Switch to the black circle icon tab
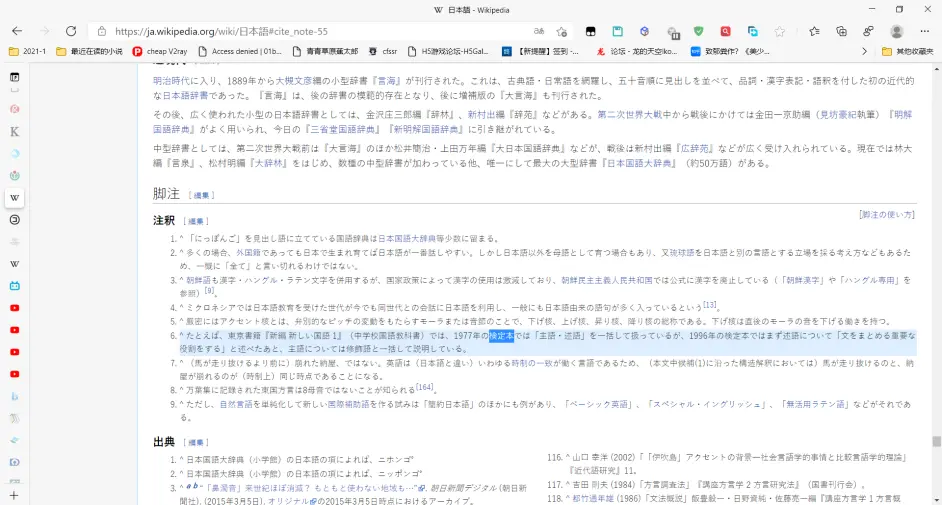This screenshot has height=505, width=942. click(x=14, y=220)
